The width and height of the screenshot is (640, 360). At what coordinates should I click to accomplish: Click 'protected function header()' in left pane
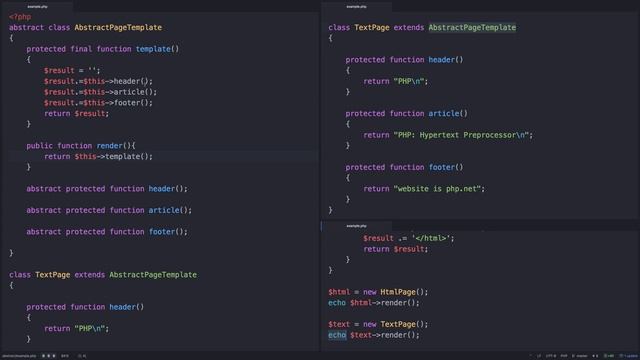tap(85, 307)
